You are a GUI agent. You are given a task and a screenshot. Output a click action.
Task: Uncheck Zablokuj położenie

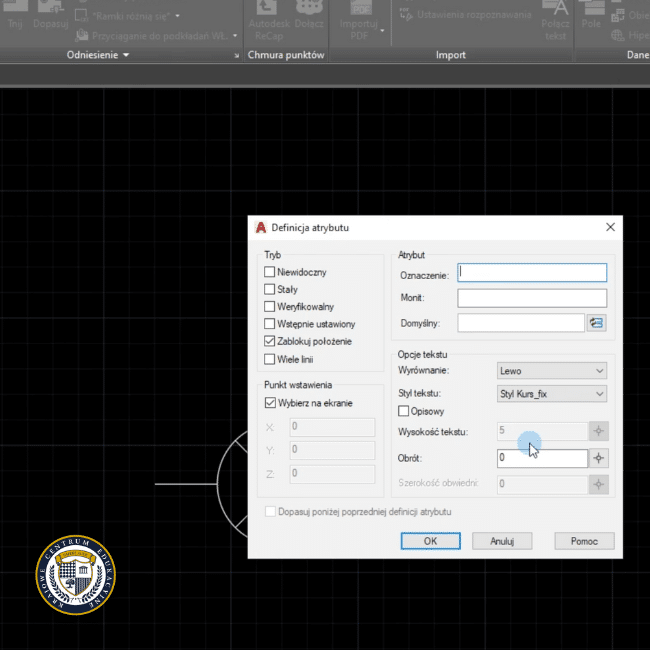point(269,341)
